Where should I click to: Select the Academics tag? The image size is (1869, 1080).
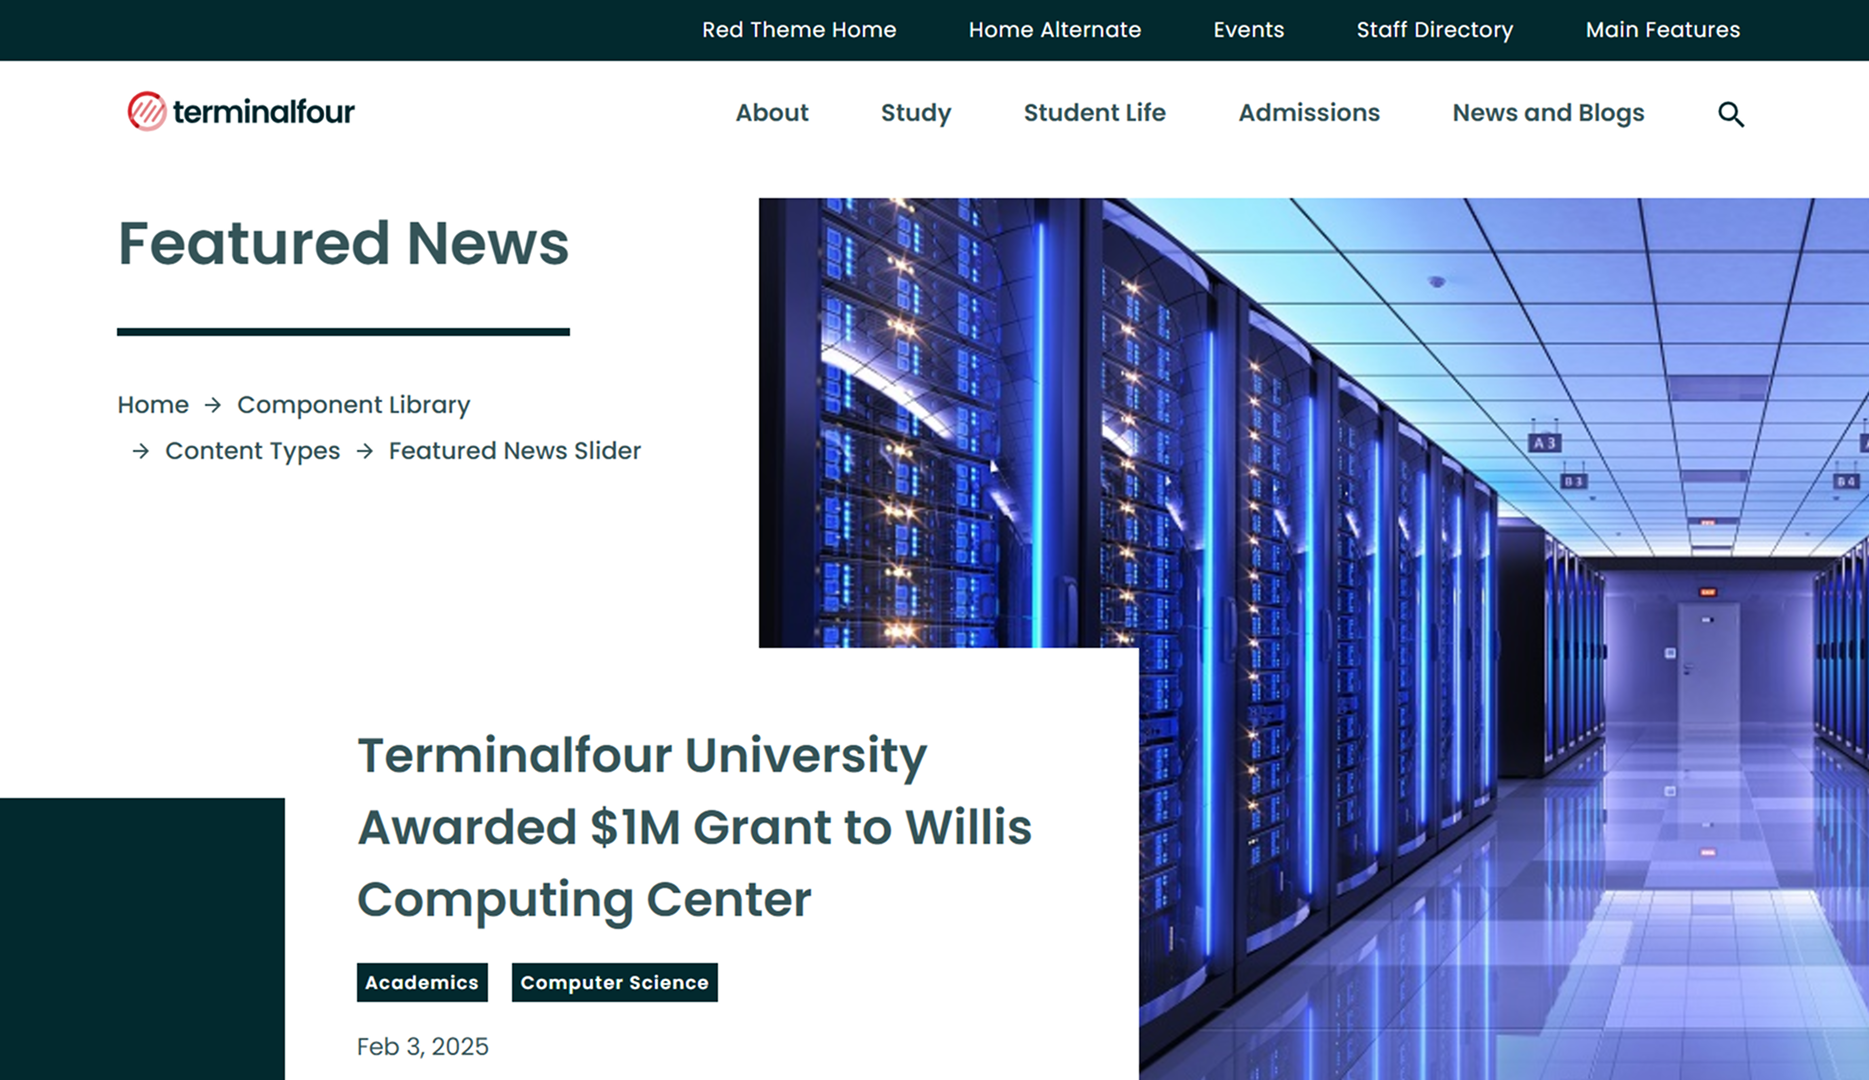coord(422,982)
